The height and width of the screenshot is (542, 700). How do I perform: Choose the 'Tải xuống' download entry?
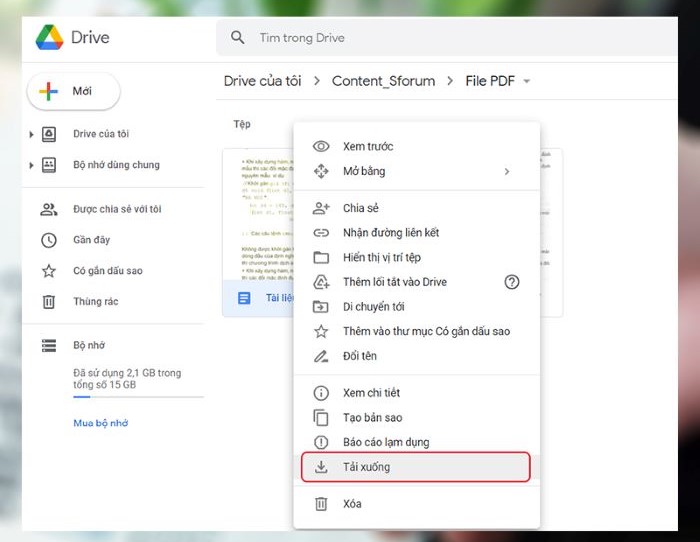point(416,467)
